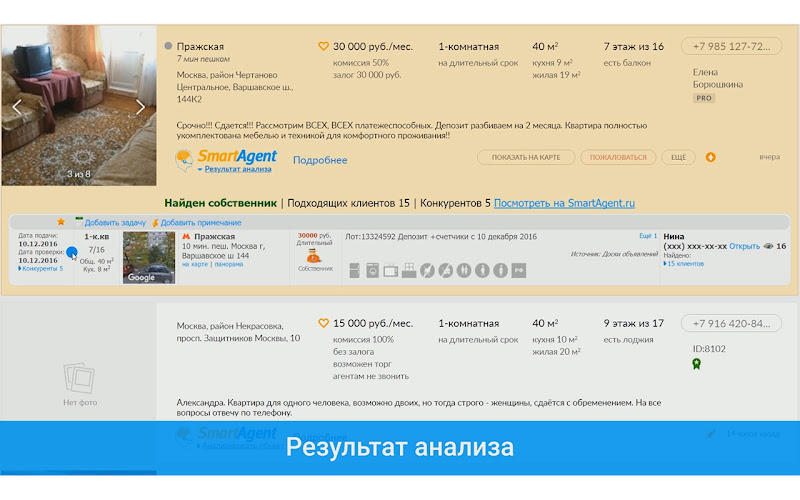This screenshot has height=500, width=800.
Task: Click the no-children icon
Action: [x=445, y=270]
